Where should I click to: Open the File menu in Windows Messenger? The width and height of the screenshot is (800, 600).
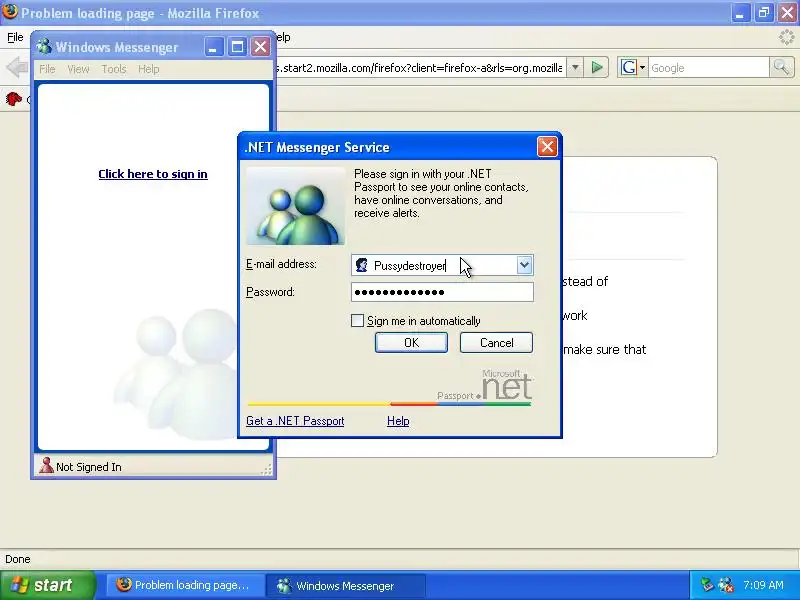click(x=47, y=69)
